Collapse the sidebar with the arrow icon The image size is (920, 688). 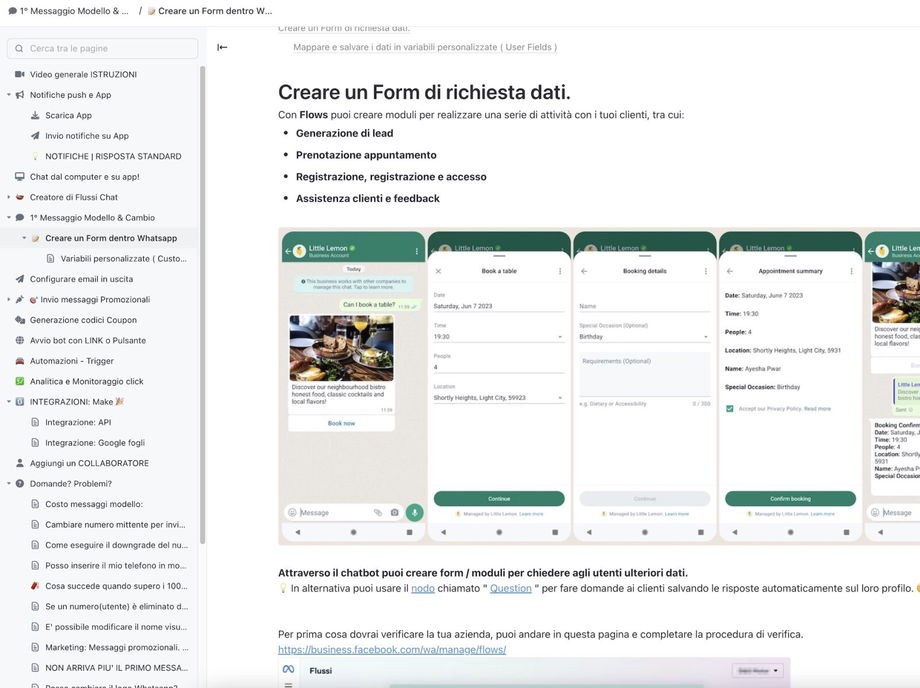click(222, 48)
